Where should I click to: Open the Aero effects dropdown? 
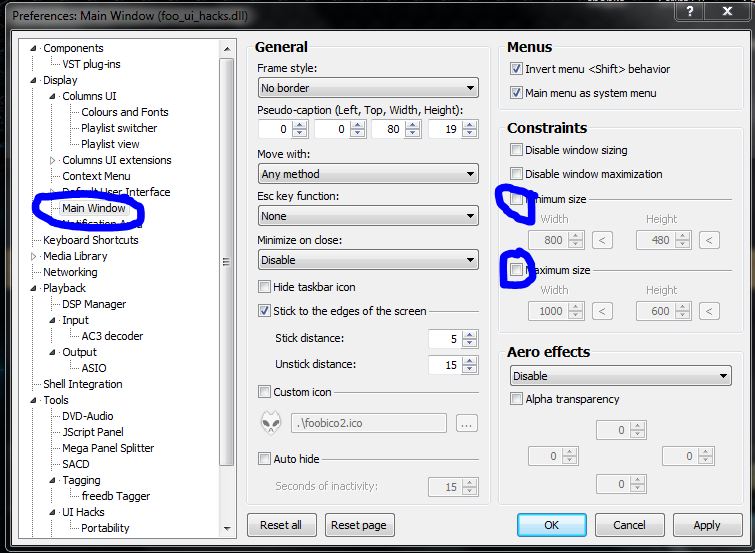tap(620, 376)
